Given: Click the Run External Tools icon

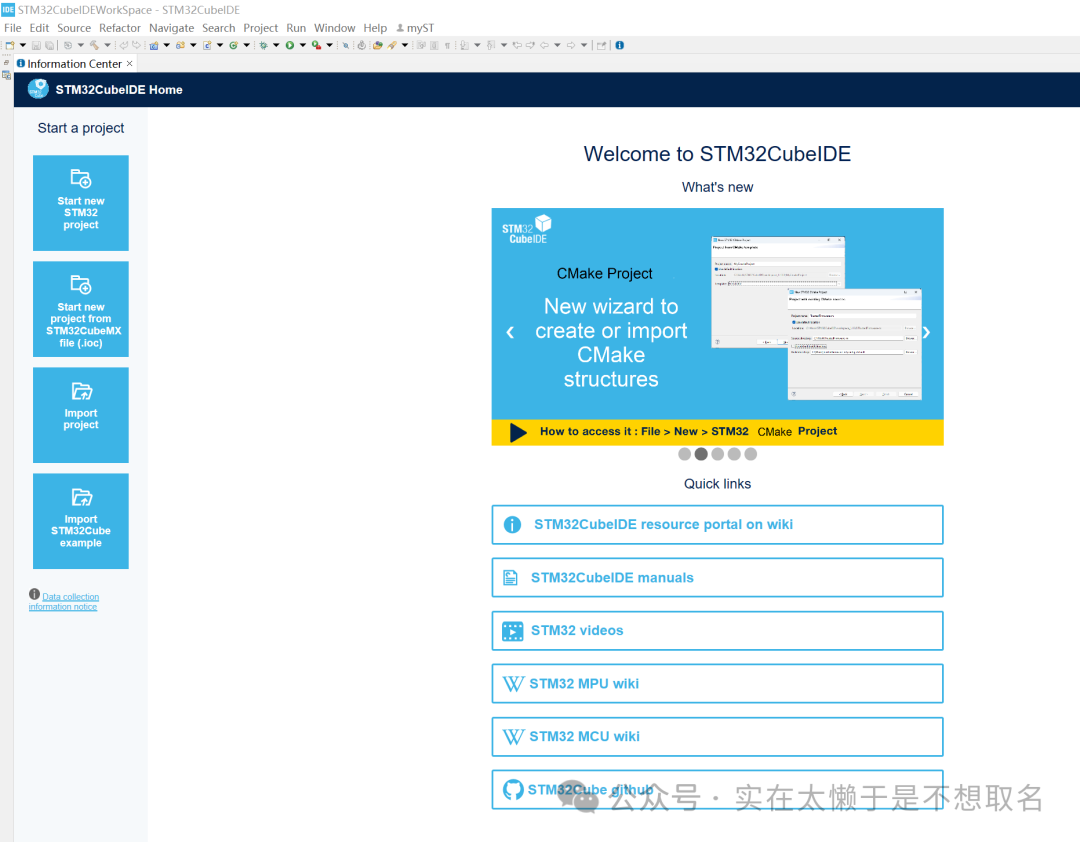Looking at the screenshot, I should click(x=316, y=45).
